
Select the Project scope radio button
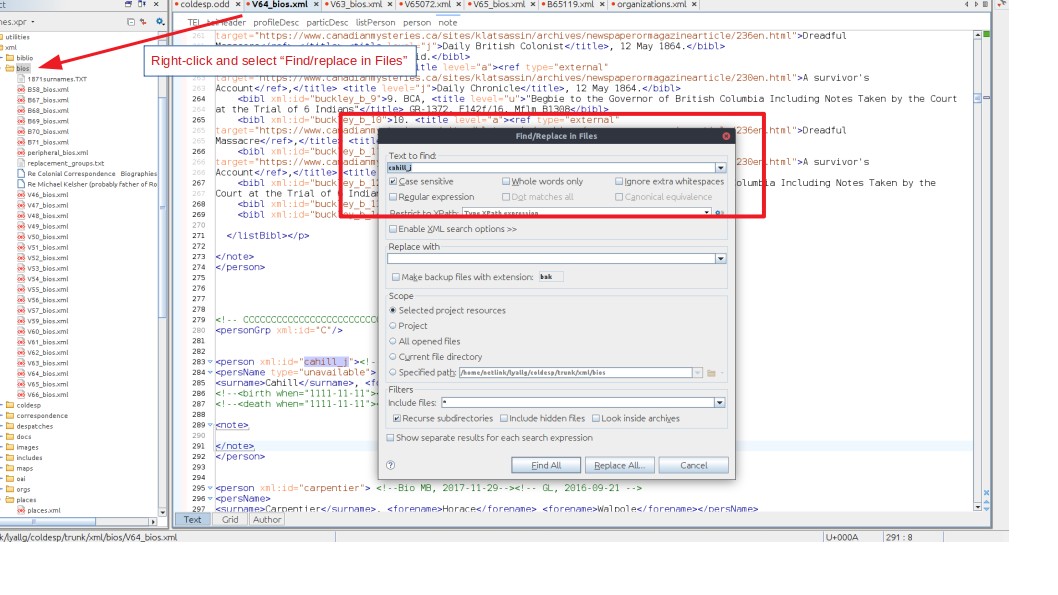tap(393, 326)
